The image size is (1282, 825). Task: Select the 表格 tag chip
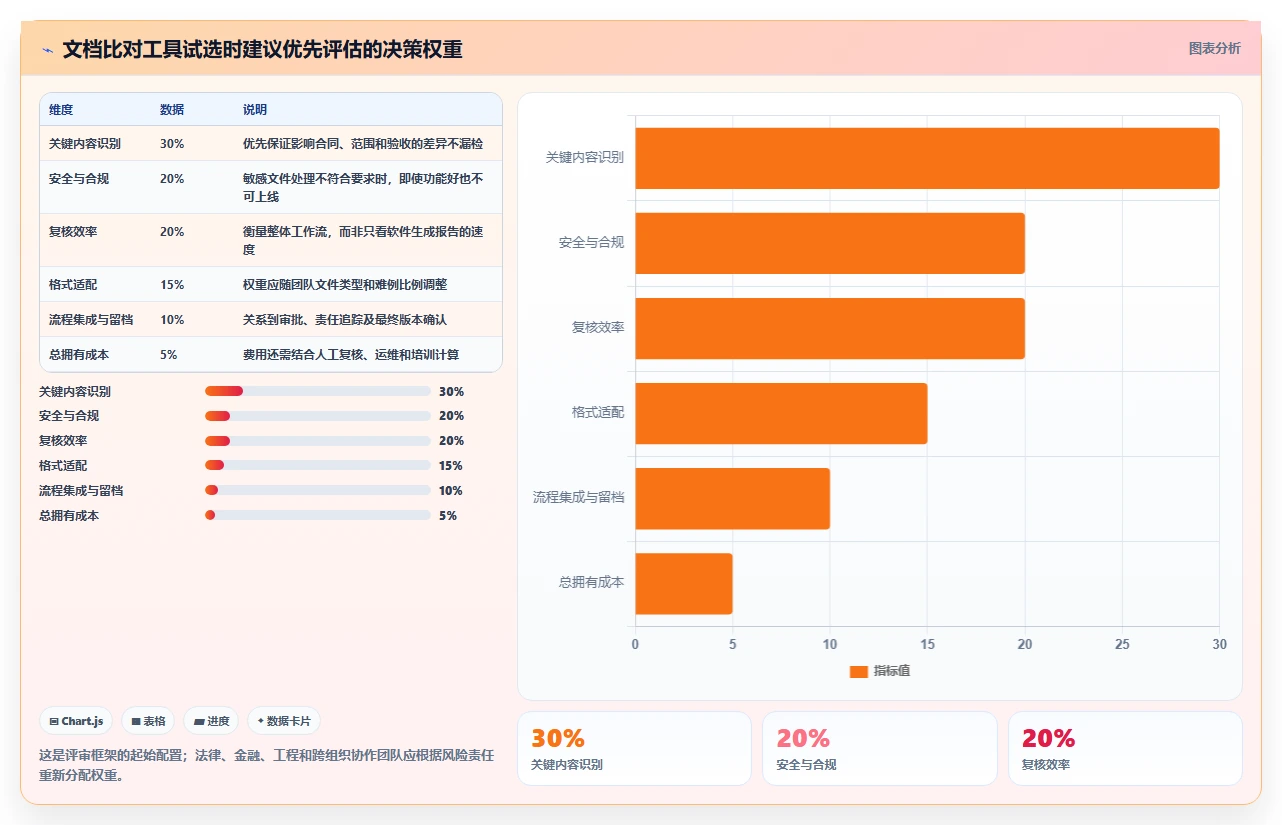point(148,721)
